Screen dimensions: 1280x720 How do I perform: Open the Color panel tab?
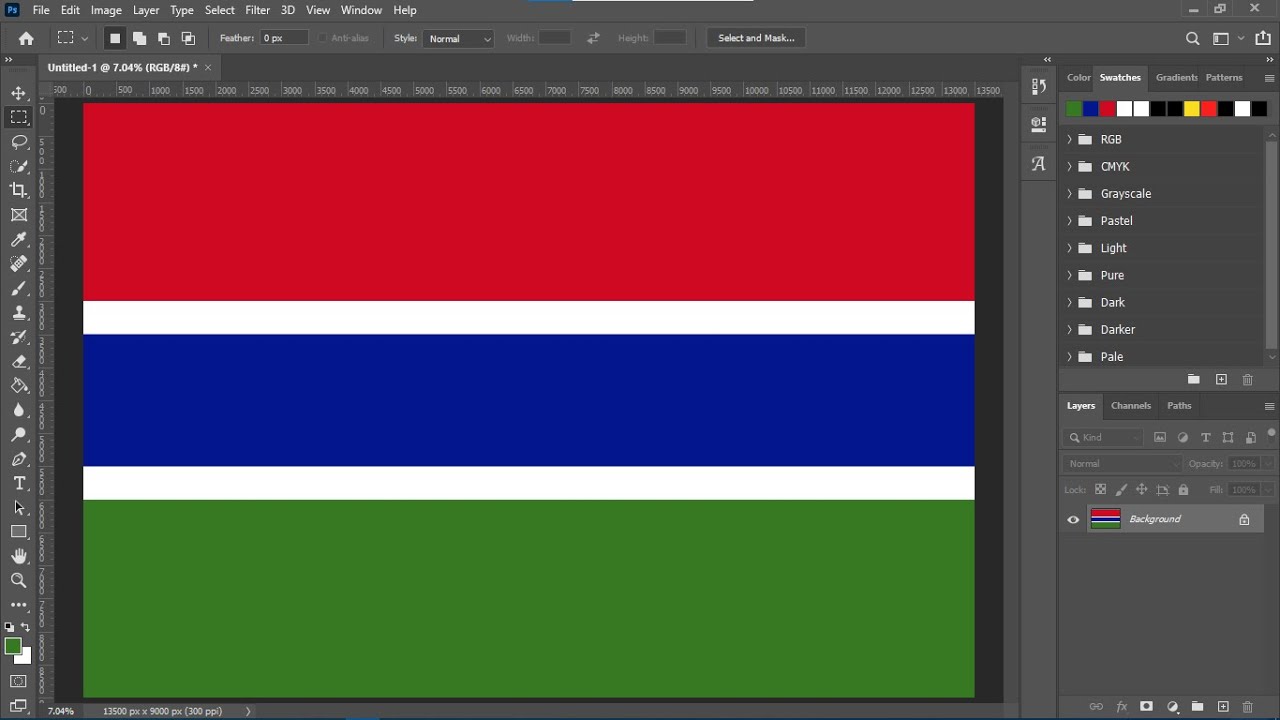[x=1079, y=77]
